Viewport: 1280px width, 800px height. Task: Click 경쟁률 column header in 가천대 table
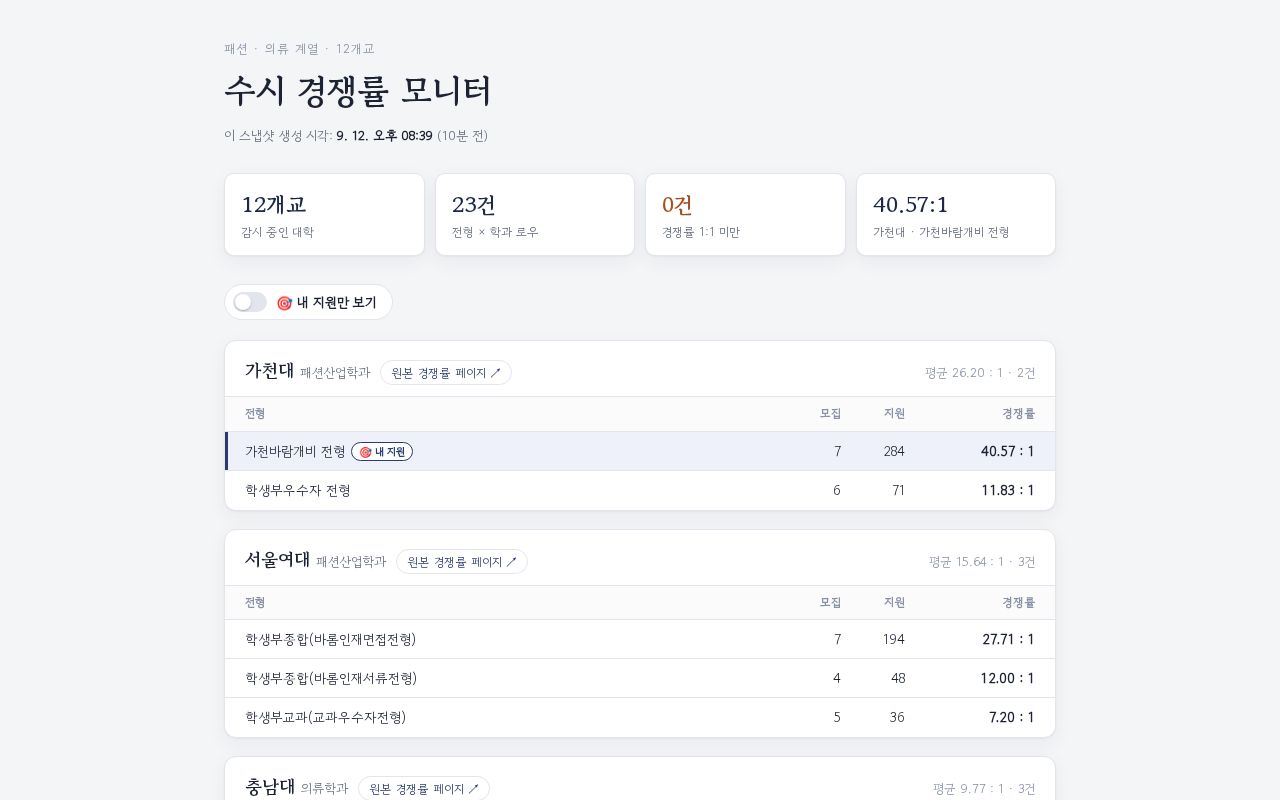1019,414
